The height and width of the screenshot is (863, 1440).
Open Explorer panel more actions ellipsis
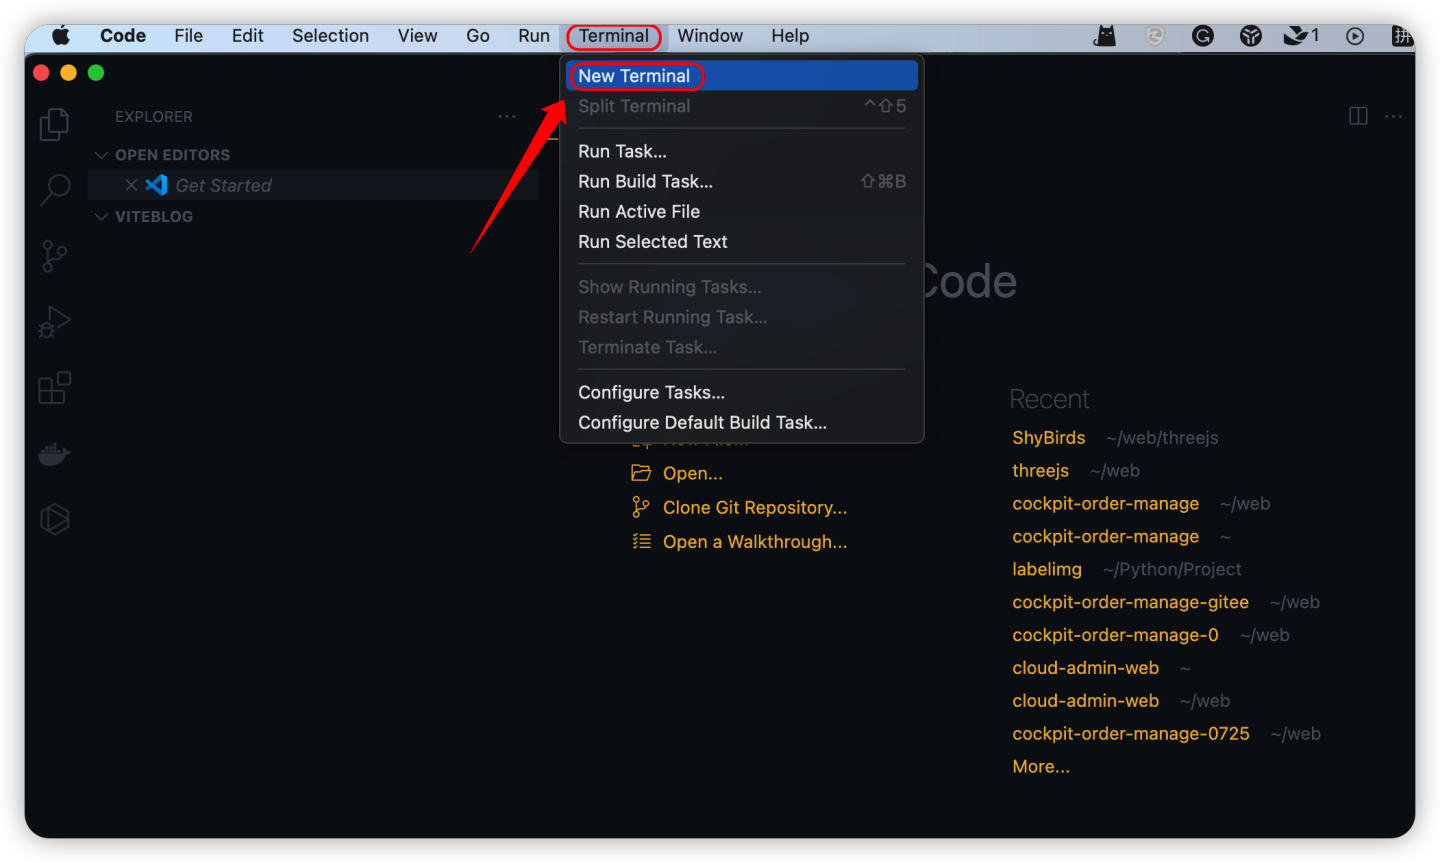(507, 116)
